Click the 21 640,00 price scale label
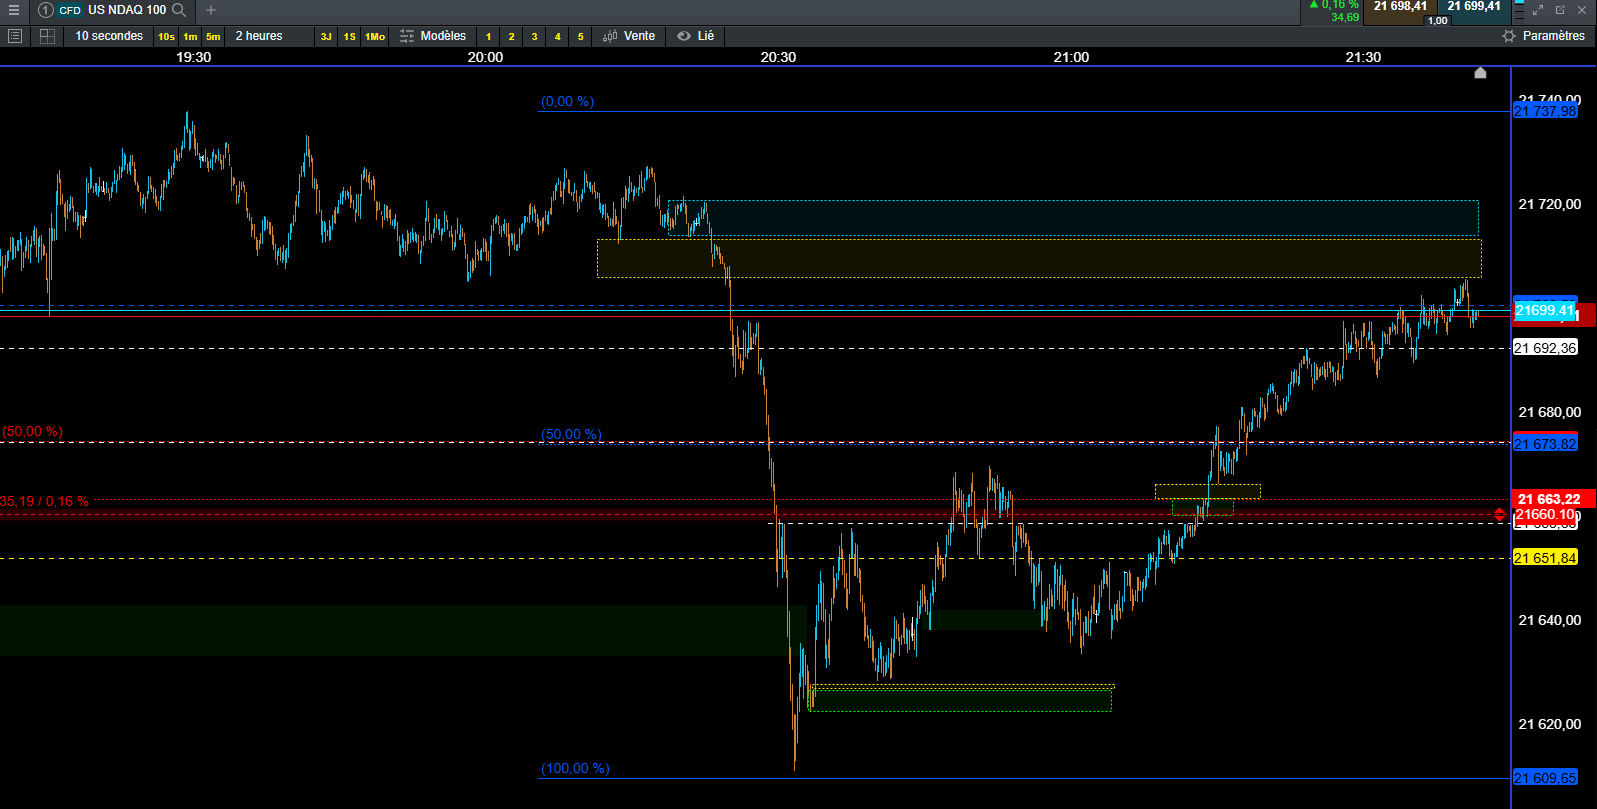Image resolution: width=1597 pixels, height=809 pixels. click(1549, 620)
